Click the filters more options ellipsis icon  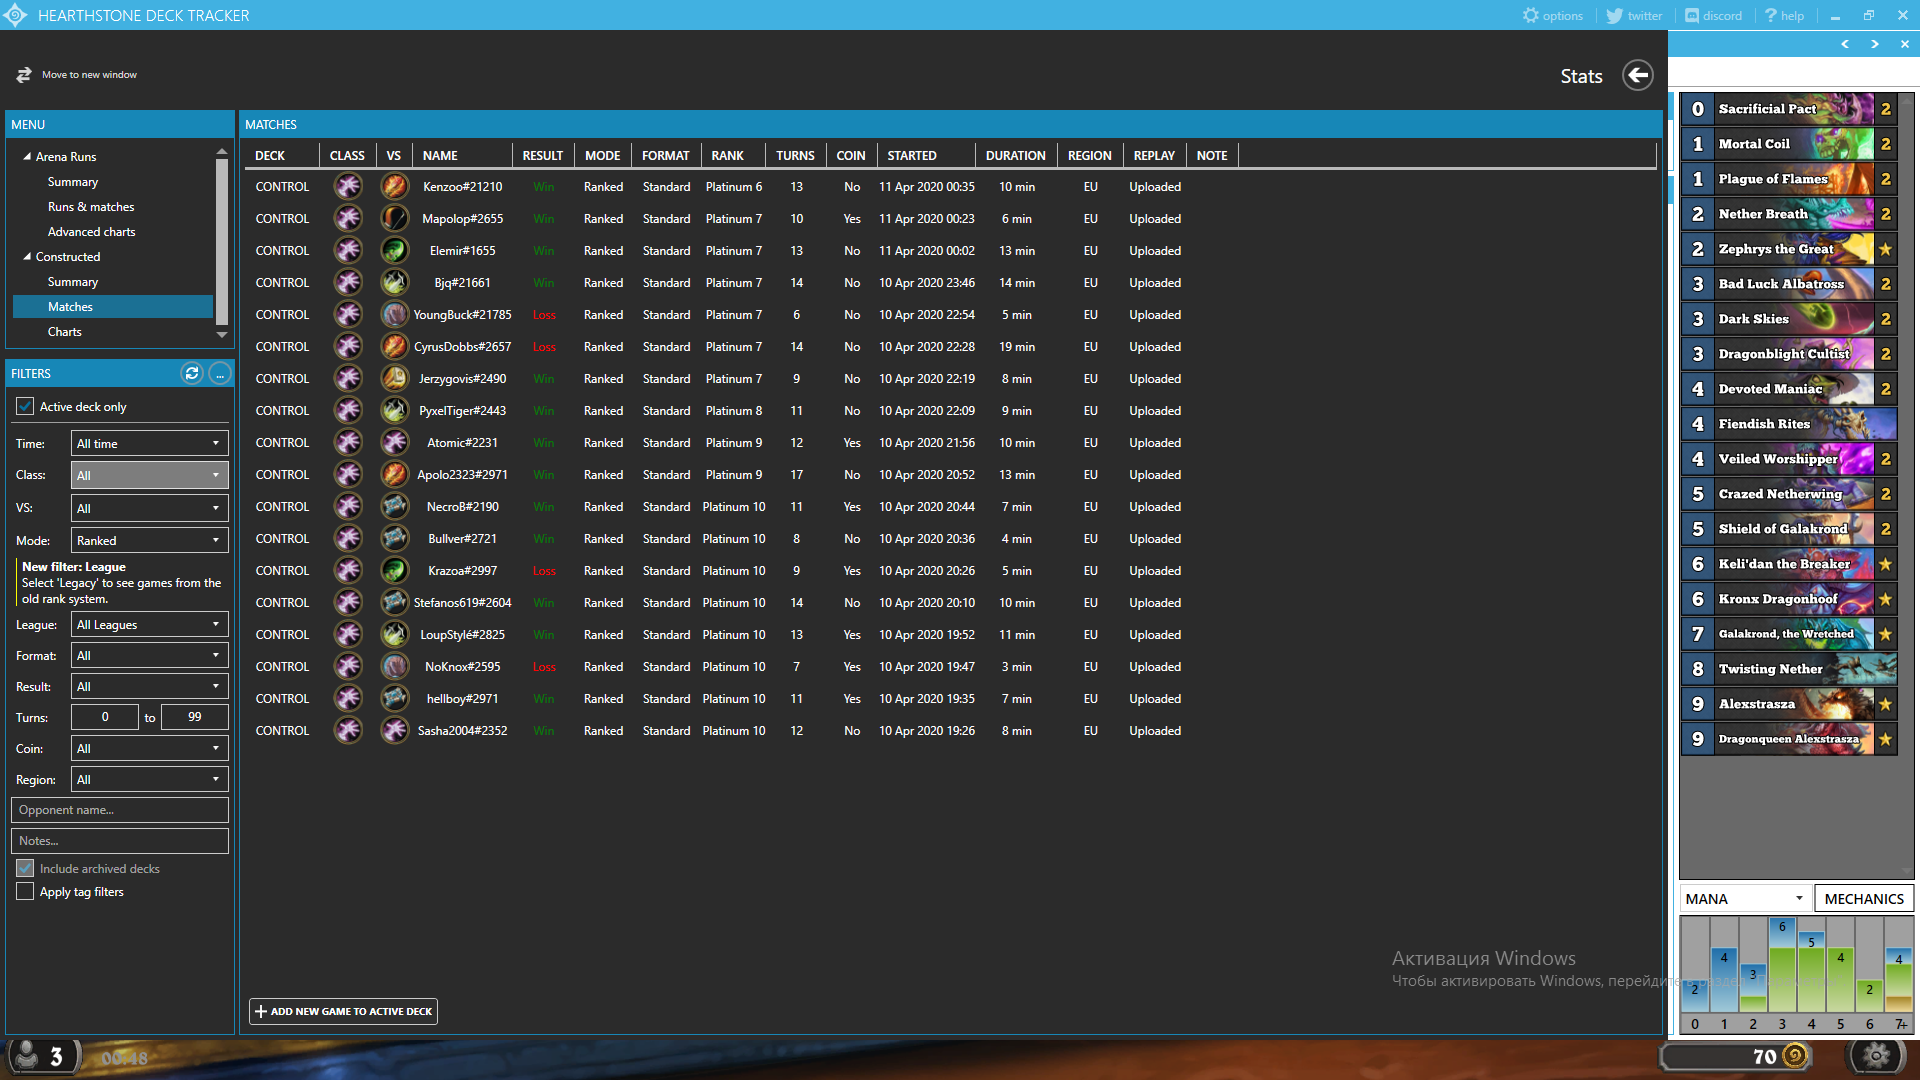[x=219, y=373]
